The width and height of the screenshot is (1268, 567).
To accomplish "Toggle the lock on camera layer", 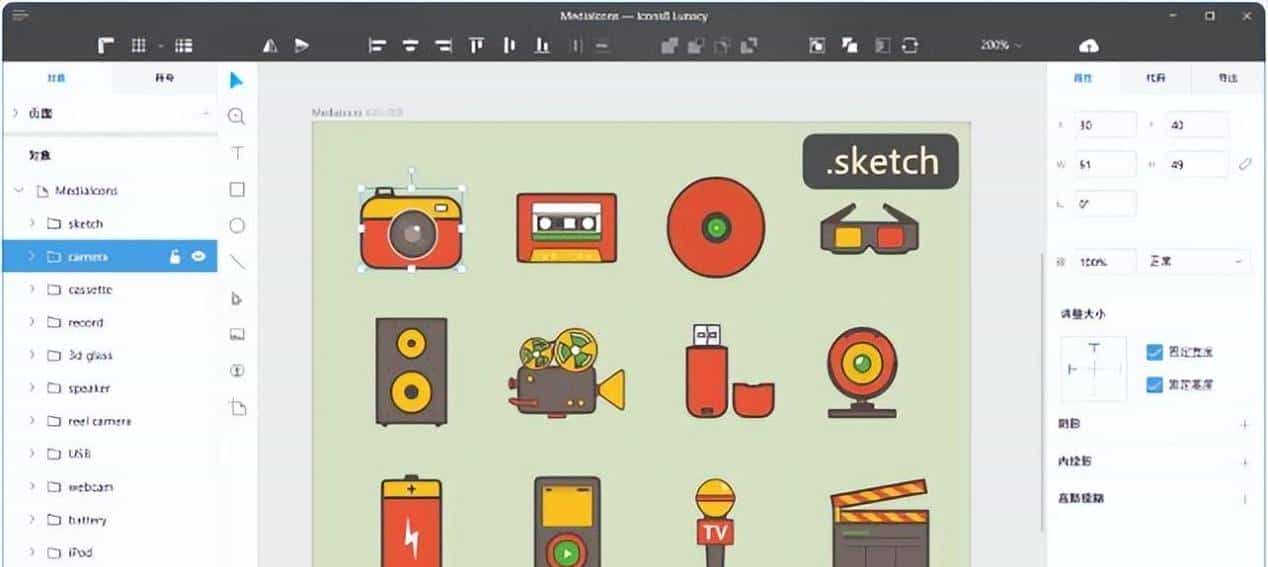I will (x=175, y=257).
